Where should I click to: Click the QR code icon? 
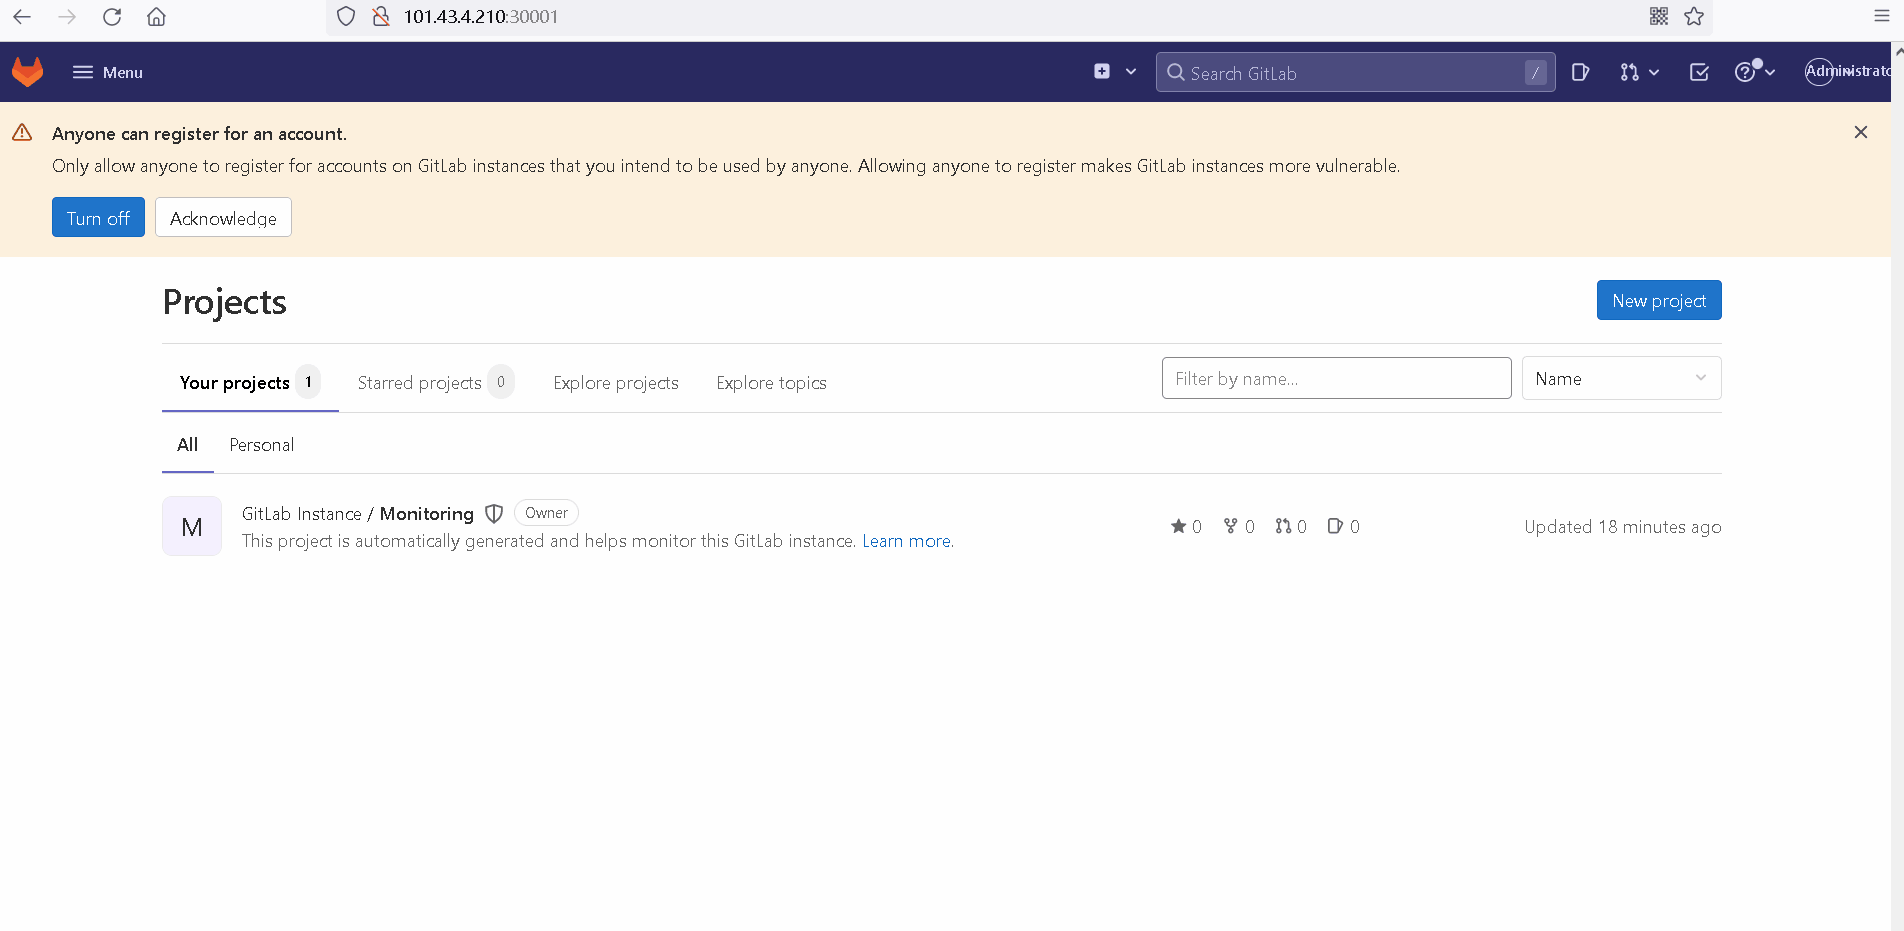tap(1659, 16)
